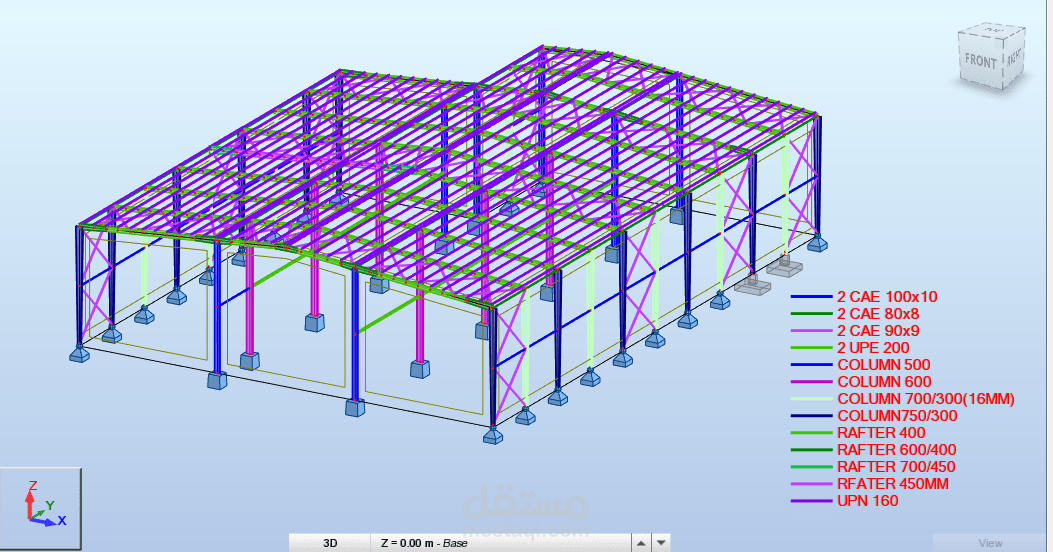The image size is (1053, 552).
Task: Switch to the View tab at the bottom
Action: [x=991, y=543]
